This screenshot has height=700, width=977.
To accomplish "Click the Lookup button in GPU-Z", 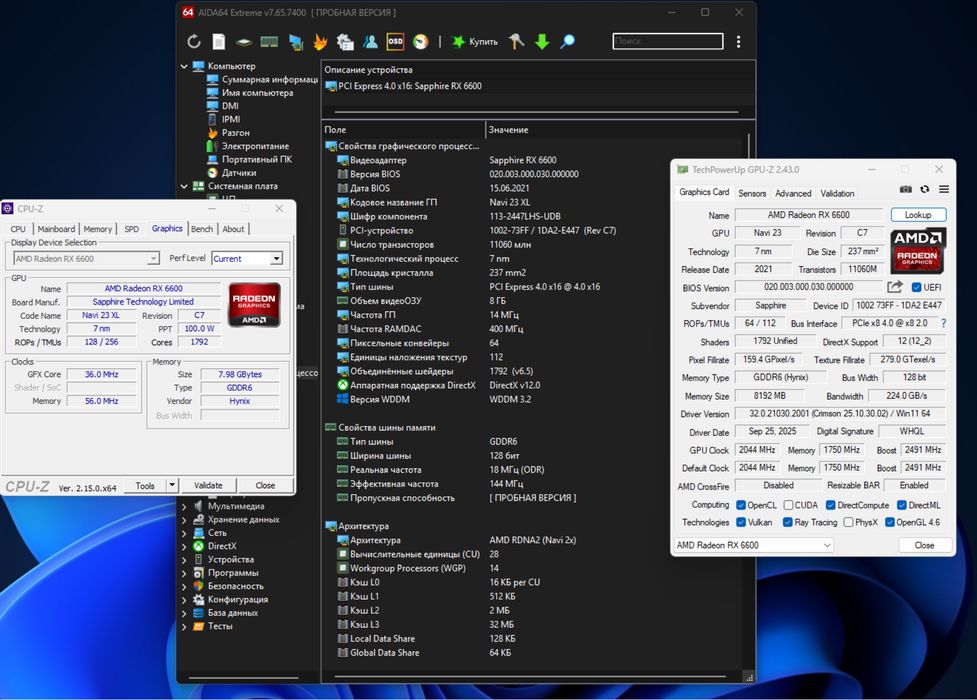I will [x=918, y=214].
